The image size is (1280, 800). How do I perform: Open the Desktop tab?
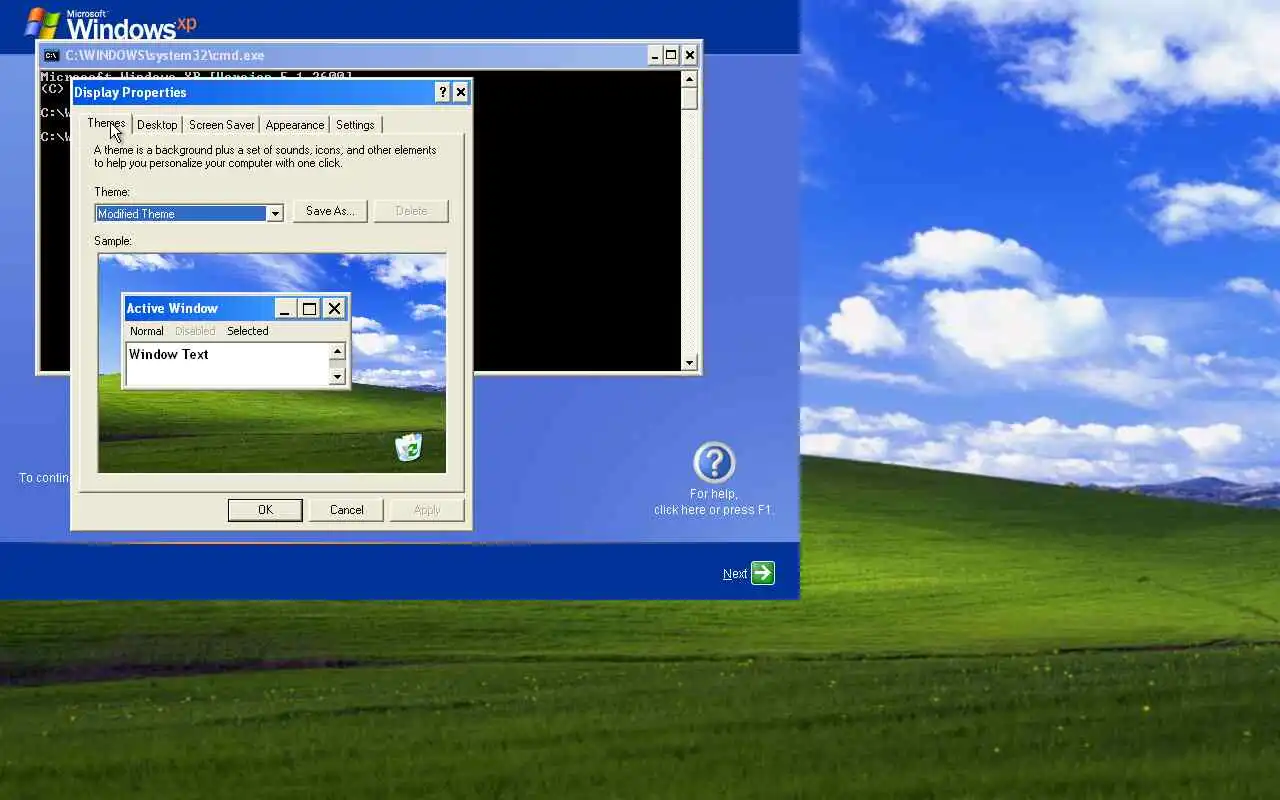pos(157,125)
